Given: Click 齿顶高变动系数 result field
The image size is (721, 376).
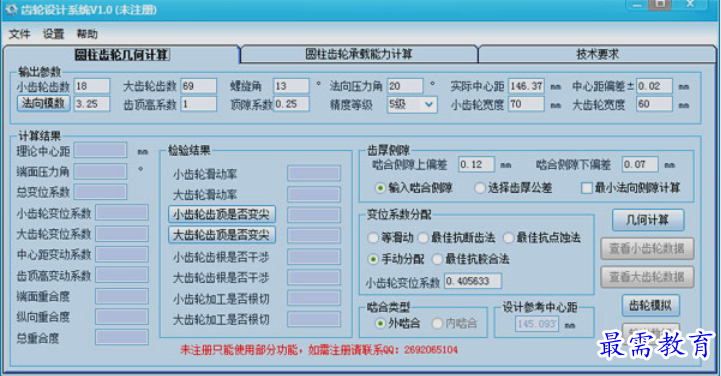Looking at the screenshot, I should click(x=122, y=275).
